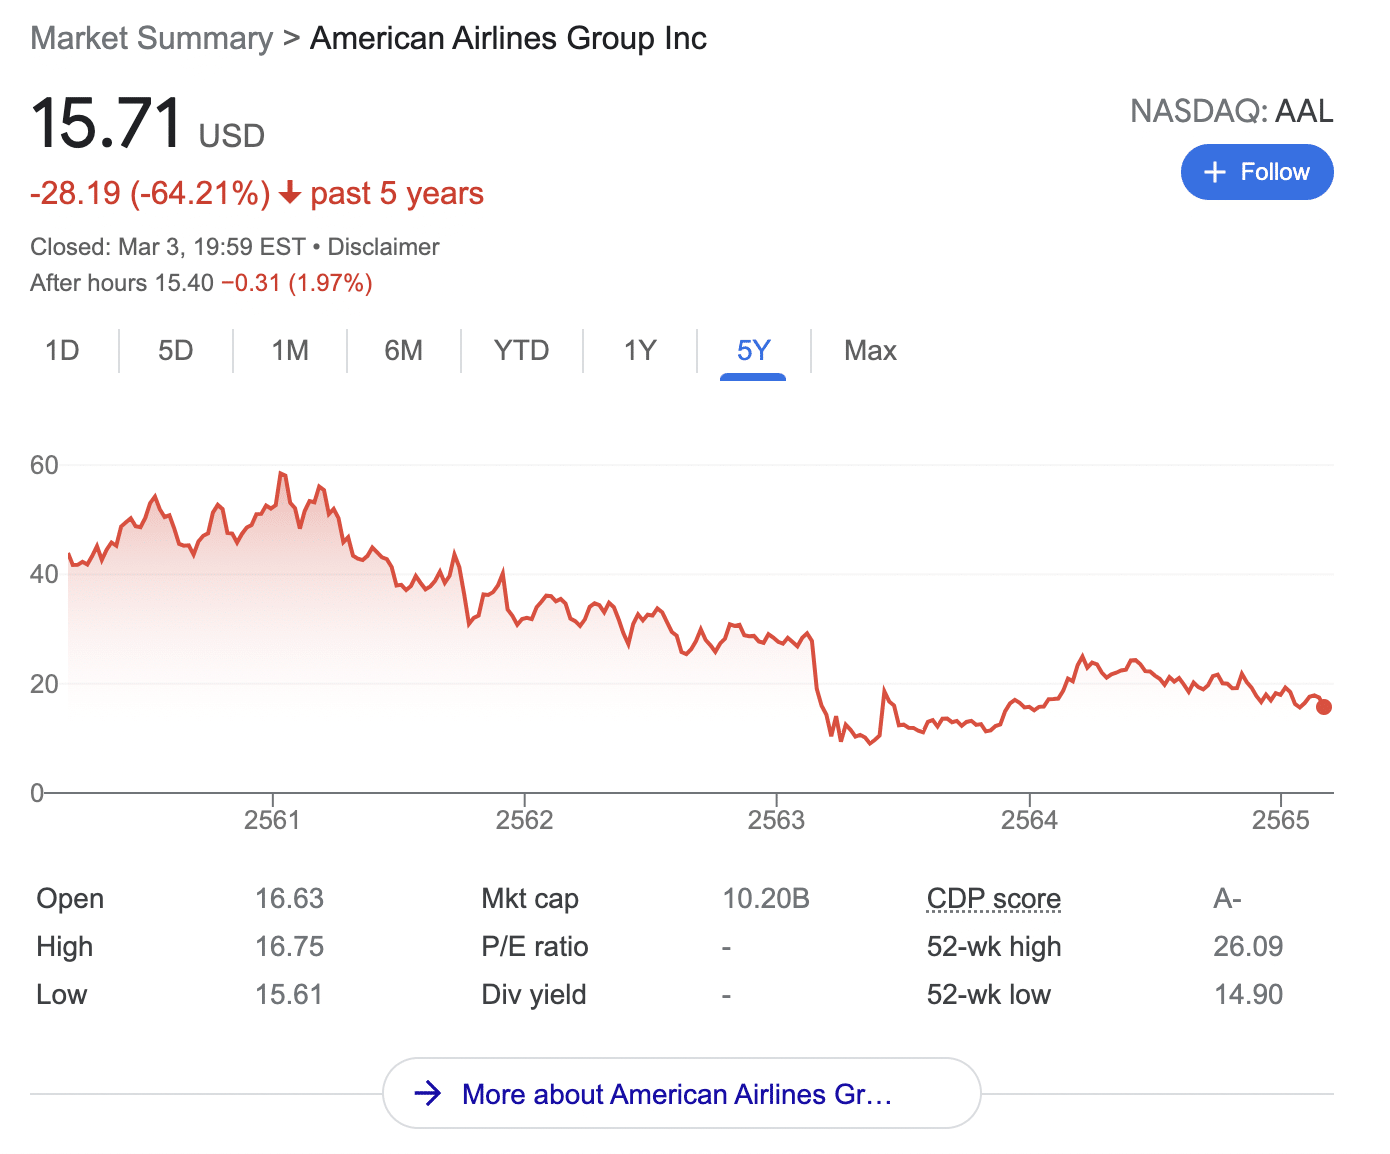
Task: Follow the AAL stock
Action: [1257, 172]
